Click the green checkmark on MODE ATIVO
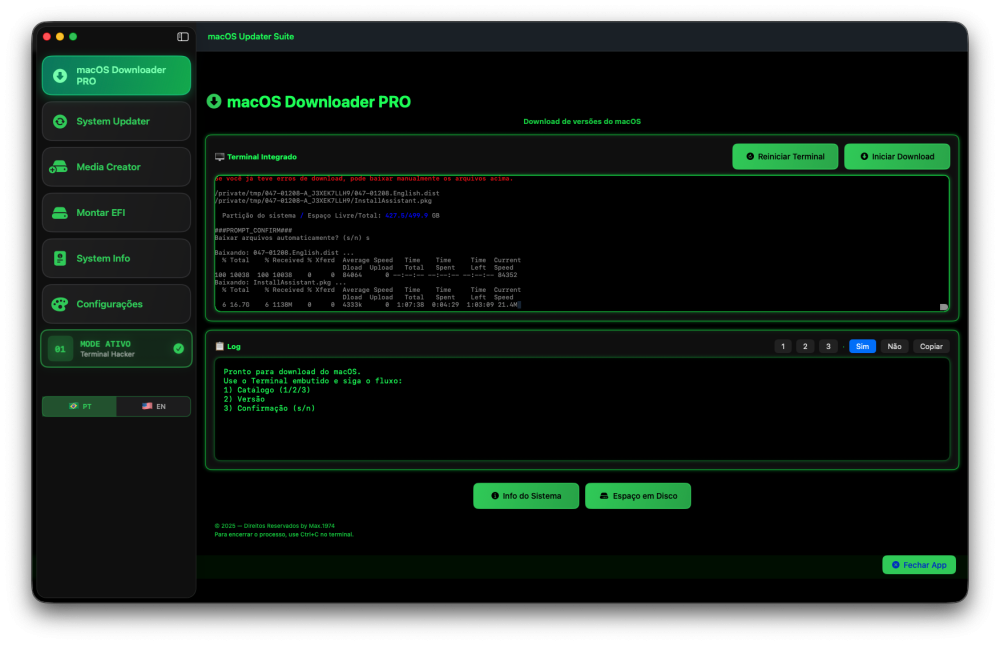The image size is (1000, 645). coord(179,348)
